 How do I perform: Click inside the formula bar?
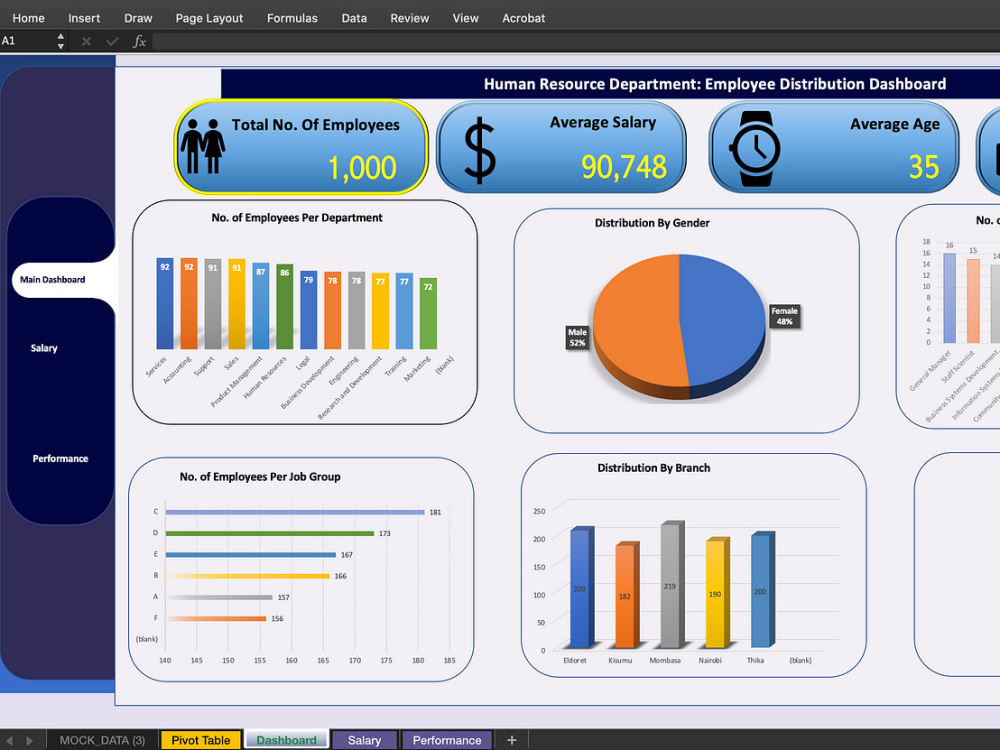click(x=400, y=41)
